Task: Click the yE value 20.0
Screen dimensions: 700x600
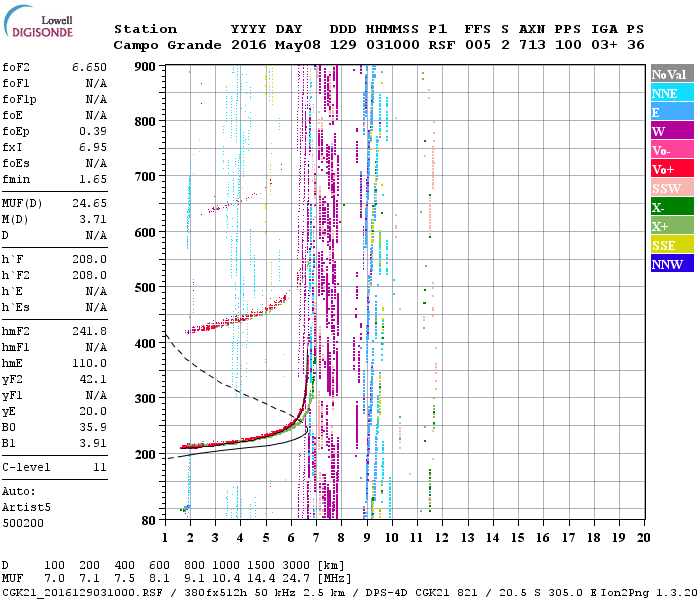Action: click(93, 412)
